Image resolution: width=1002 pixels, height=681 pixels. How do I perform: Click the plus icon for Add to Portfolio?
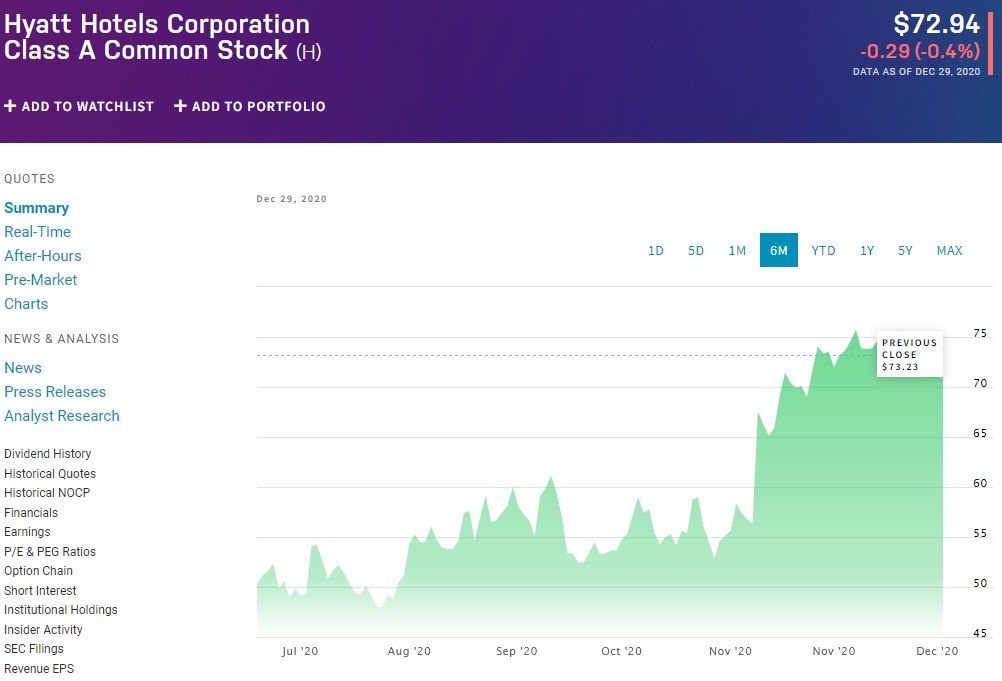[180, 106]
